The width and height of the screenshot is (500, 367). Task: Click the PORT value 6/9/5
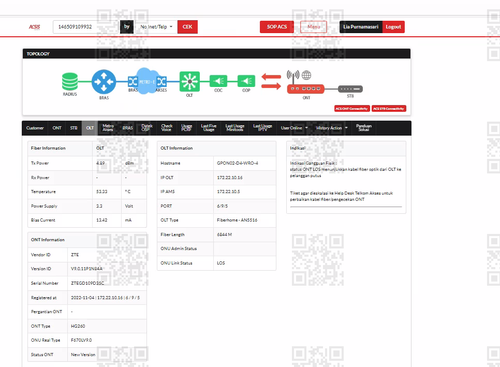point(222,206)
